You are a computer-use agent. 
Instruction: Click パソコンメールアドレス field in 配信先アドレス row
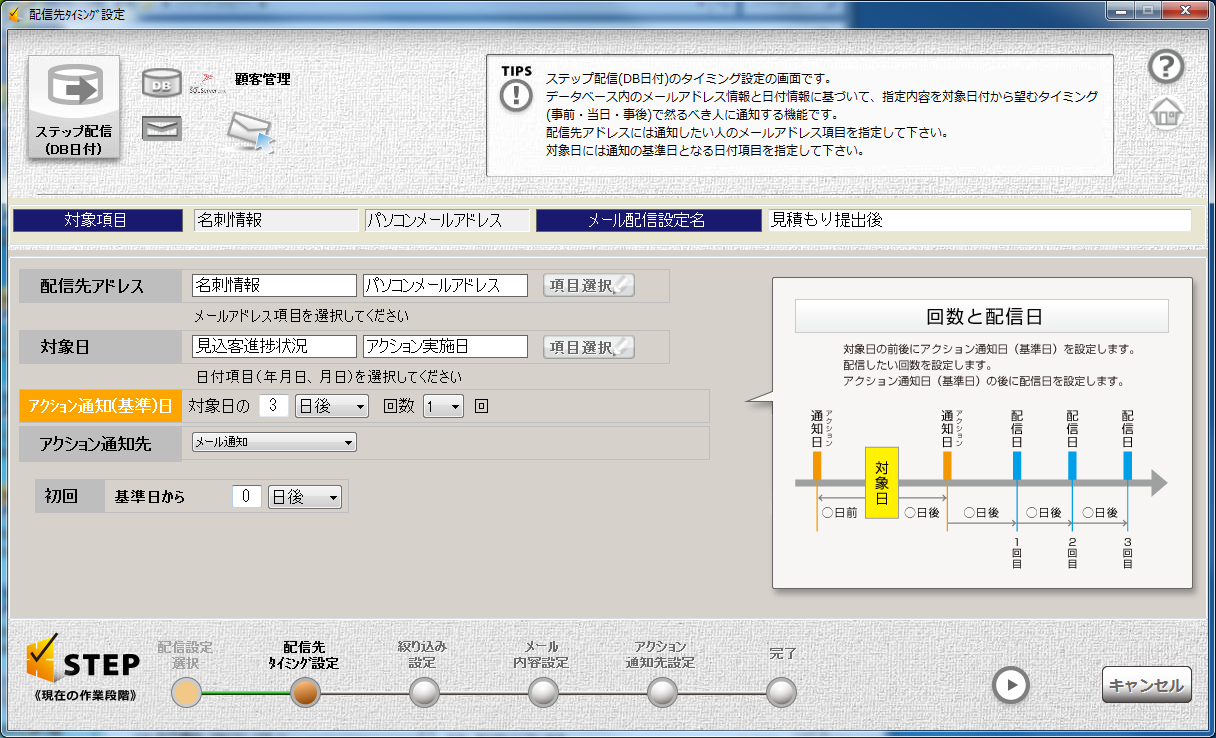(x=445, y=286)
